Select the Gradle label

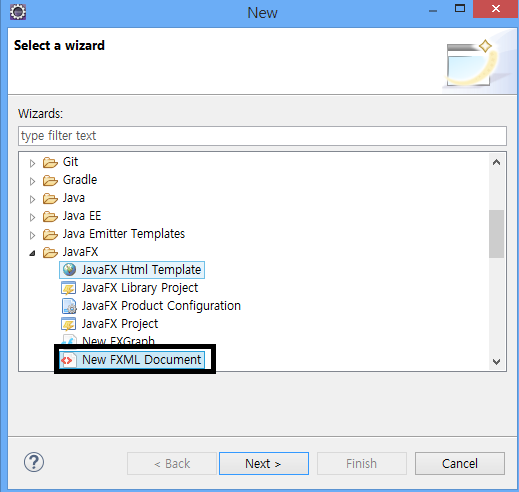[x=80, y=180]
